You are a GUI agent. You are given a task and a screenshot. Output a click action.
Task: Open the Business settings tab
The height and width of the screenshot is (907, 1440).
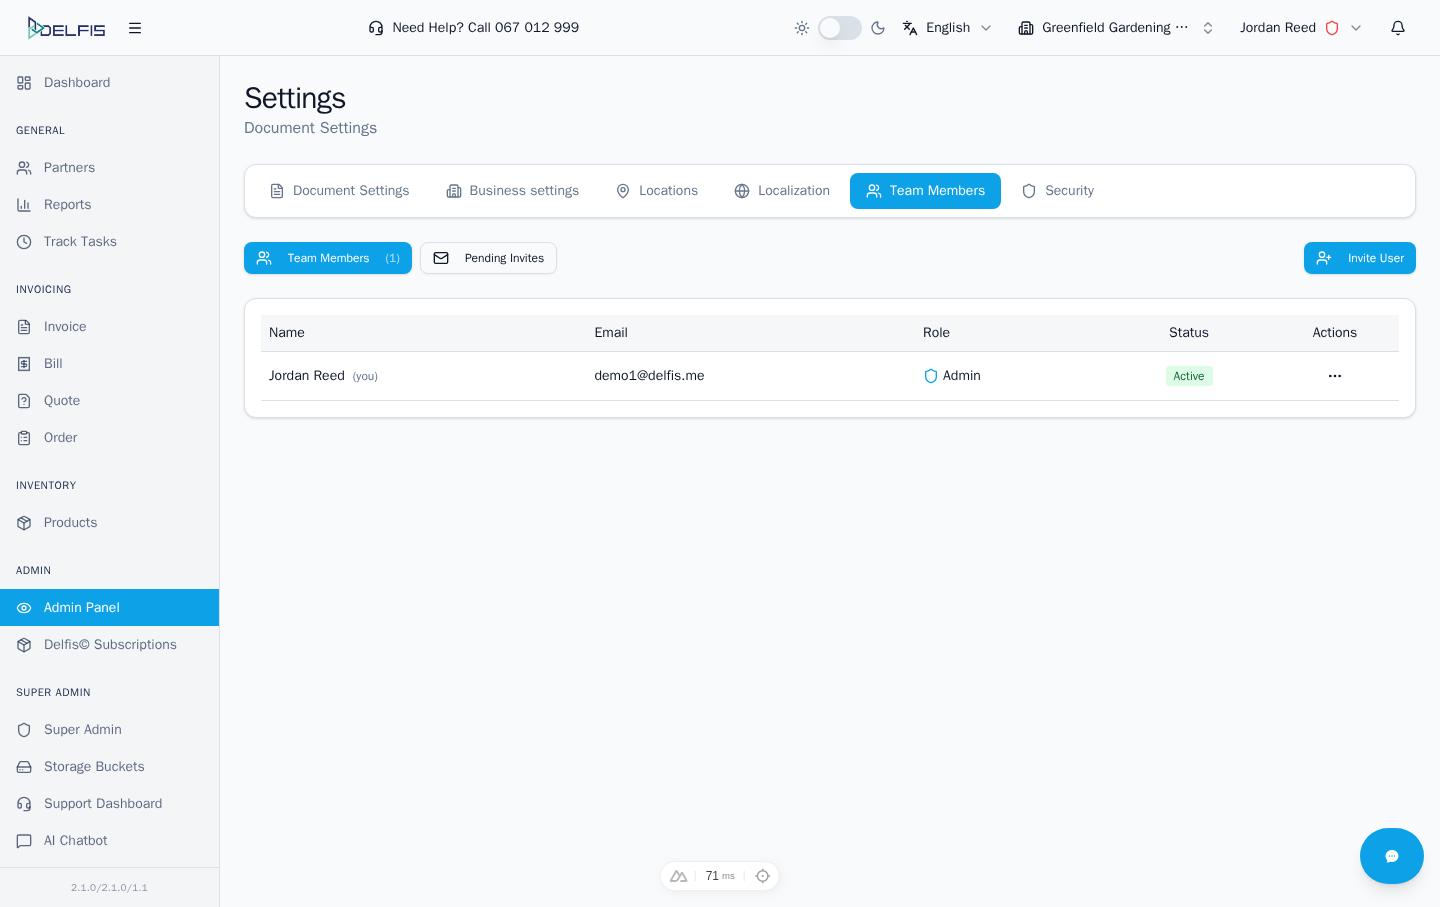coord(512,191)
